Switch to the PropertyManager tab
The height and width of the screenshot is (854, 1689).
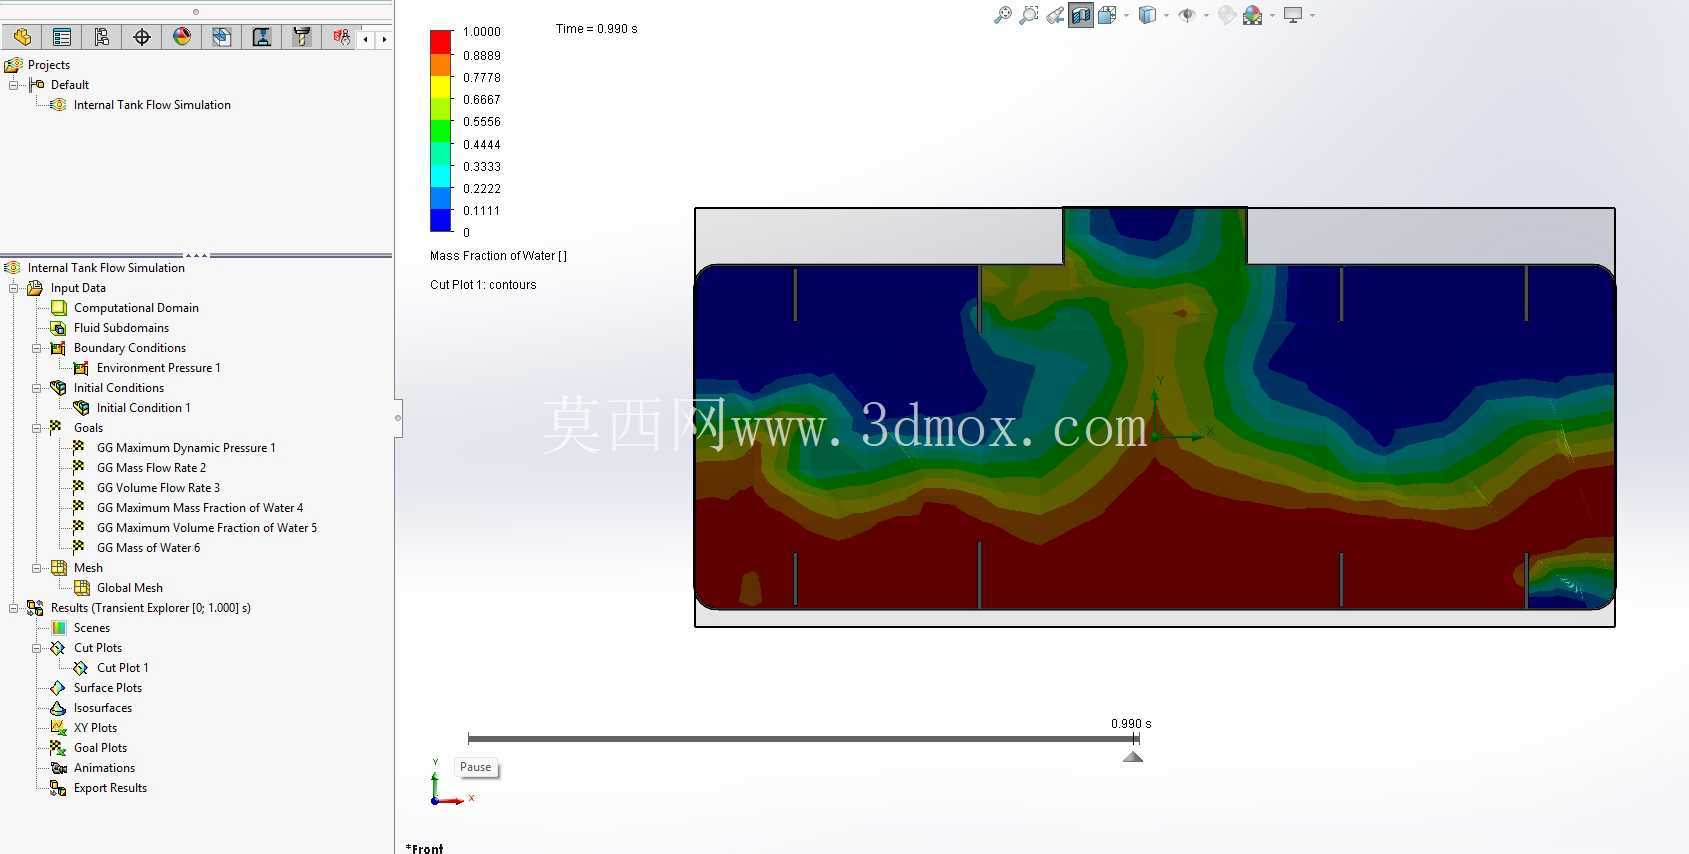click(62, 37)
